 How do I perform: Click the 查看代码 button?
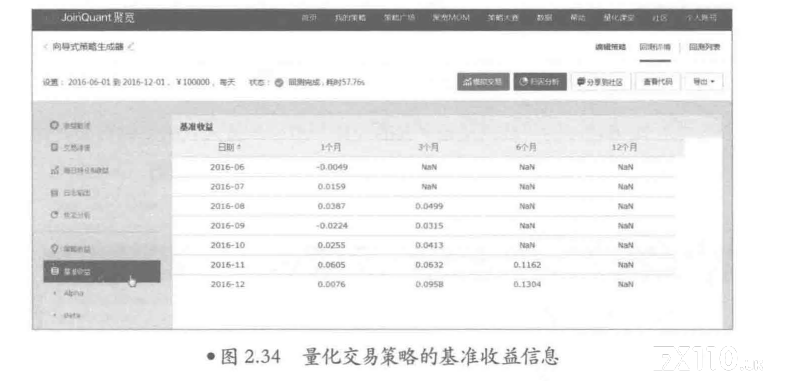[658, 82]
